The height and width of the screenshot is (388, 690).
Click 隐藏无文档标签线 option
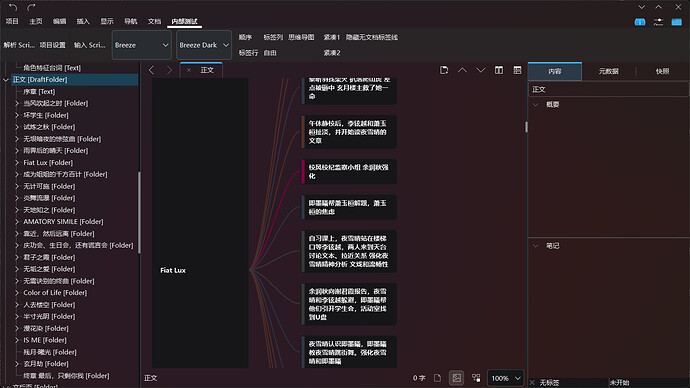(372, 37)
